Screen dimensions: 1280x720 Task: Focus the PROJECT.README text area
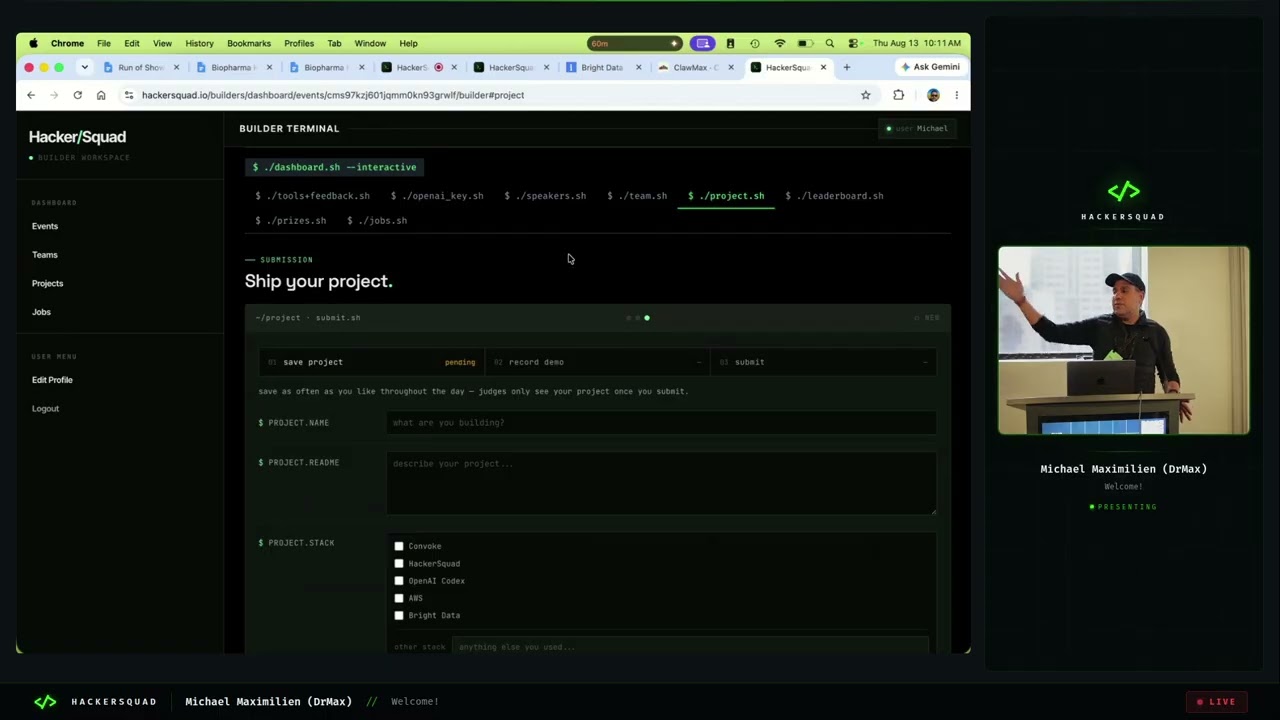tap(661, 484)
